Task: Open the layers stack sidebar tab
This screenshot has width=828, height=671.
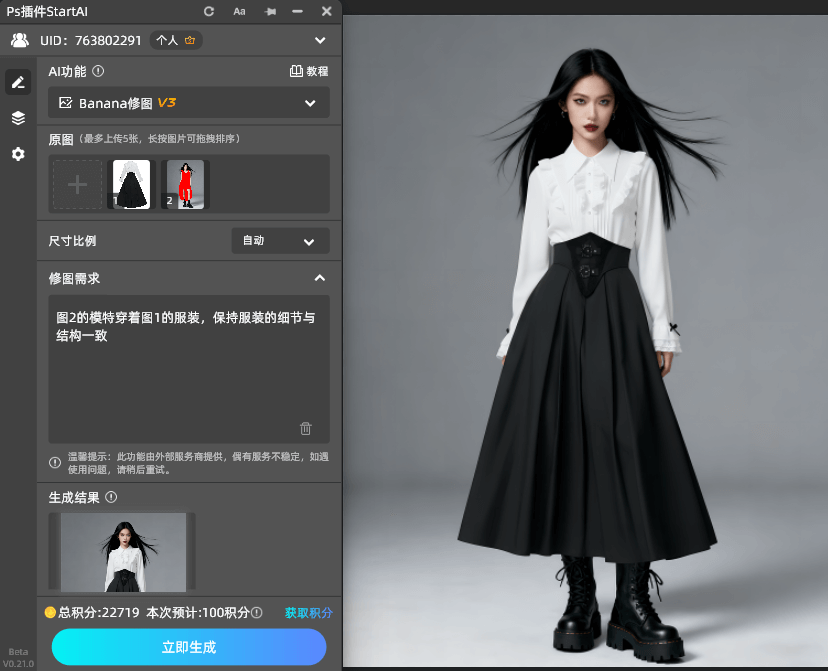Action: [18, 118]
